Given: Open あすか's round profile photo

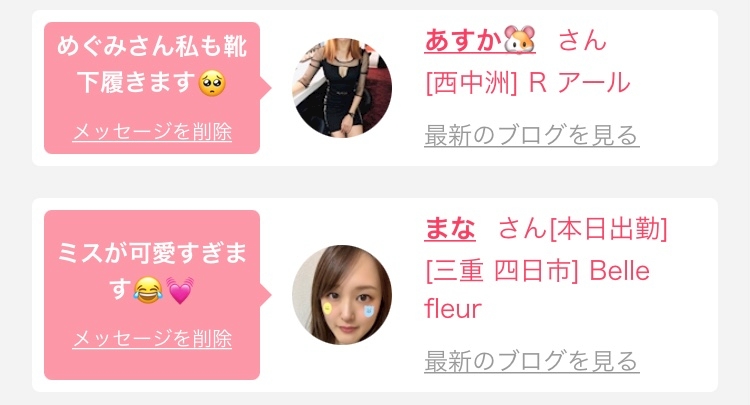Looking at the screenshot, I should [x=342, y=88].
